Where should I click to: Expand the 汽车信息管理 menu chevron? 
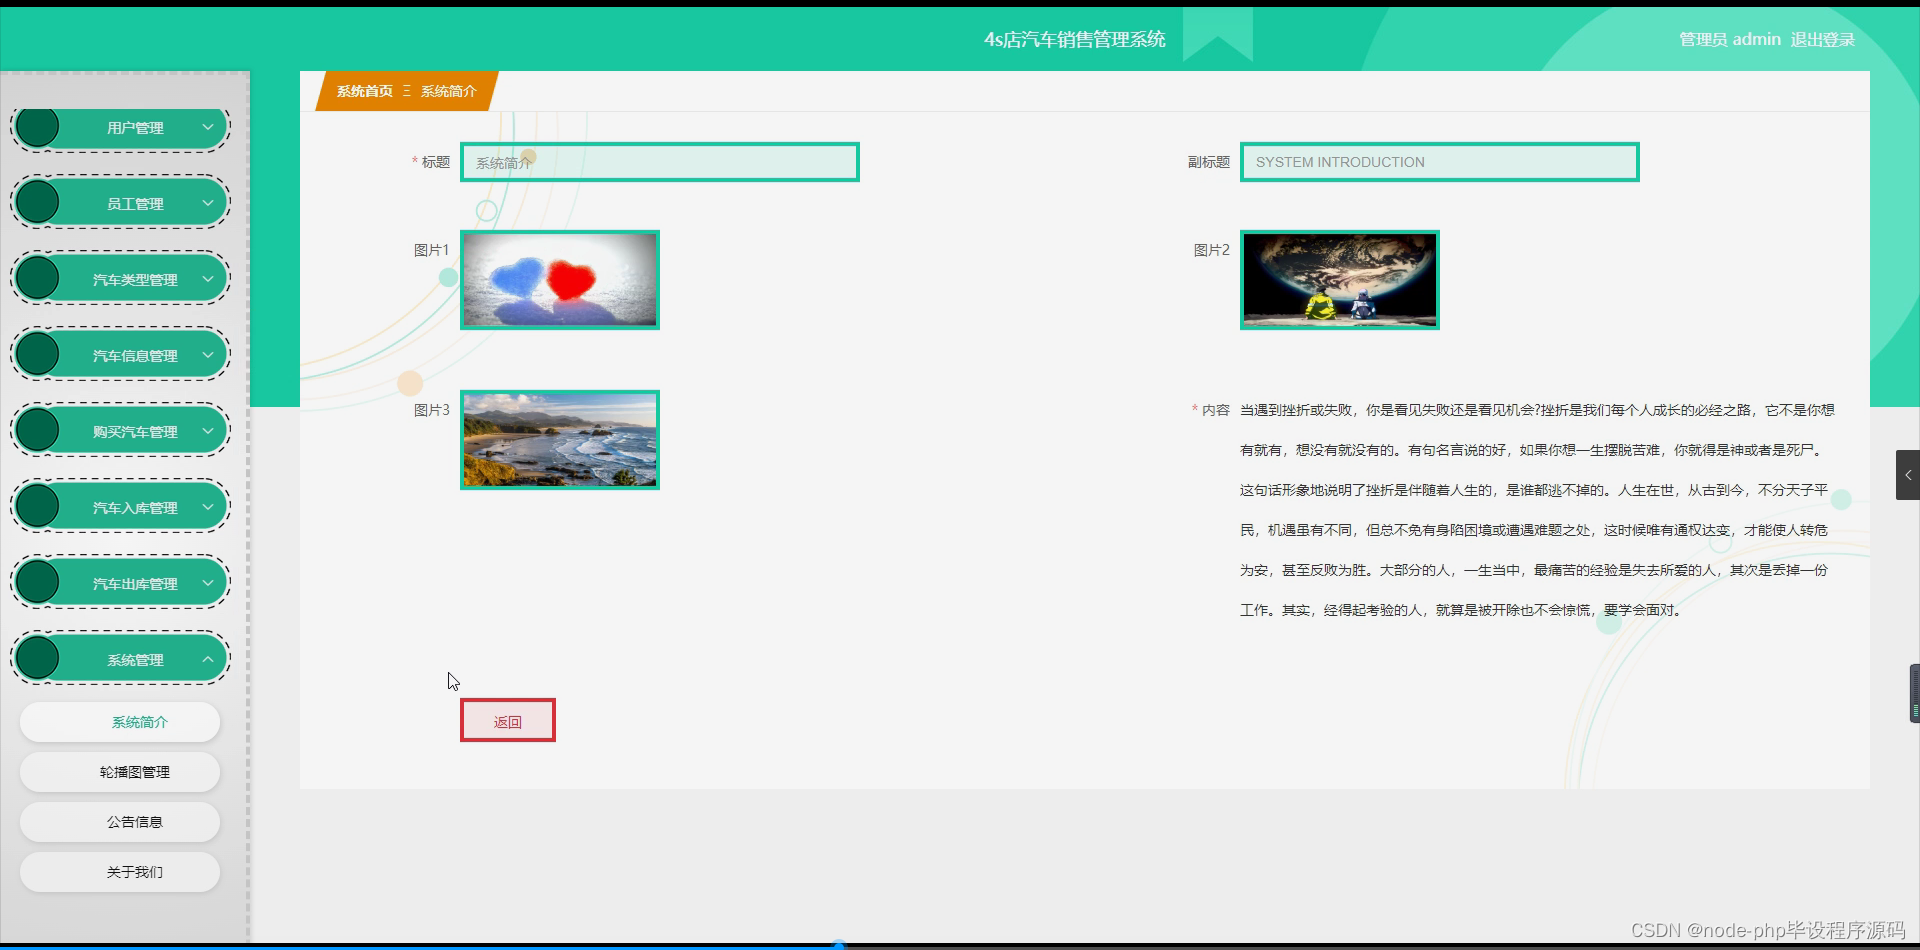208,355
